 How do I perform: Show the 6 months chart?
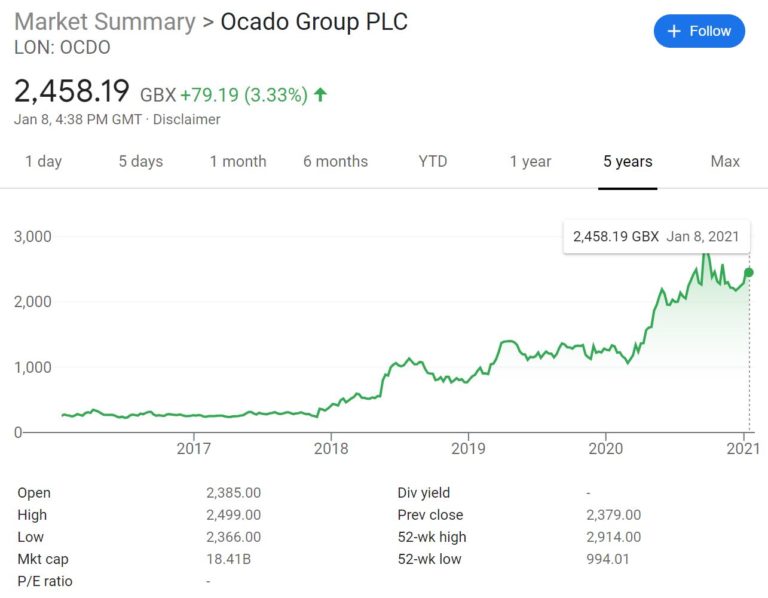click(x=336, y=162)
